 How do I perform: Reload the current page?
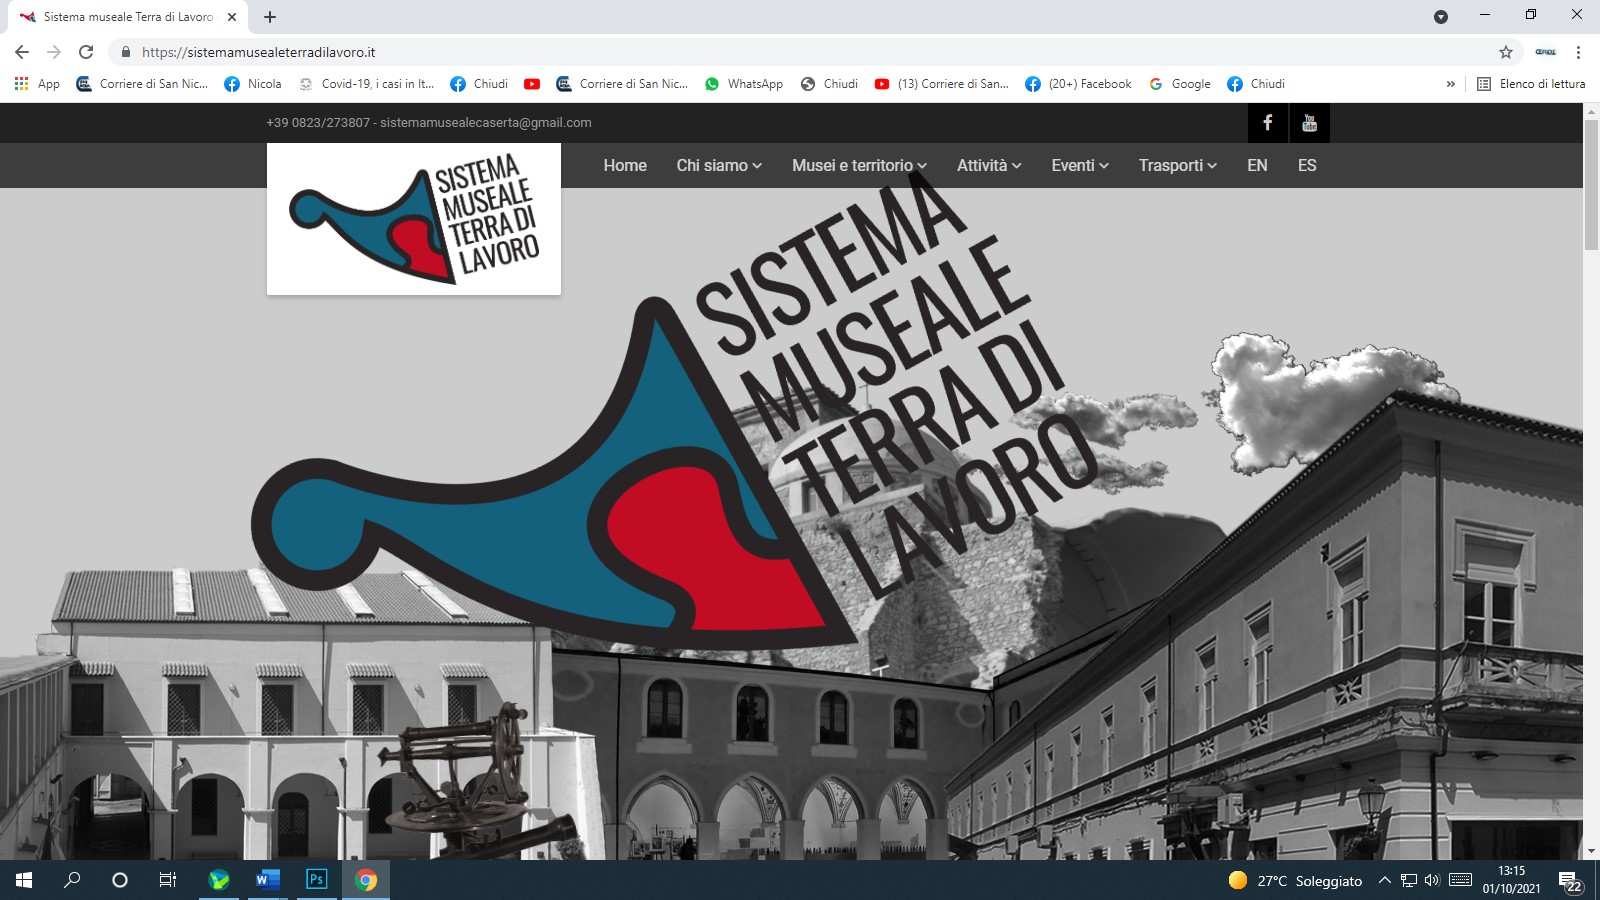(86, 52)
